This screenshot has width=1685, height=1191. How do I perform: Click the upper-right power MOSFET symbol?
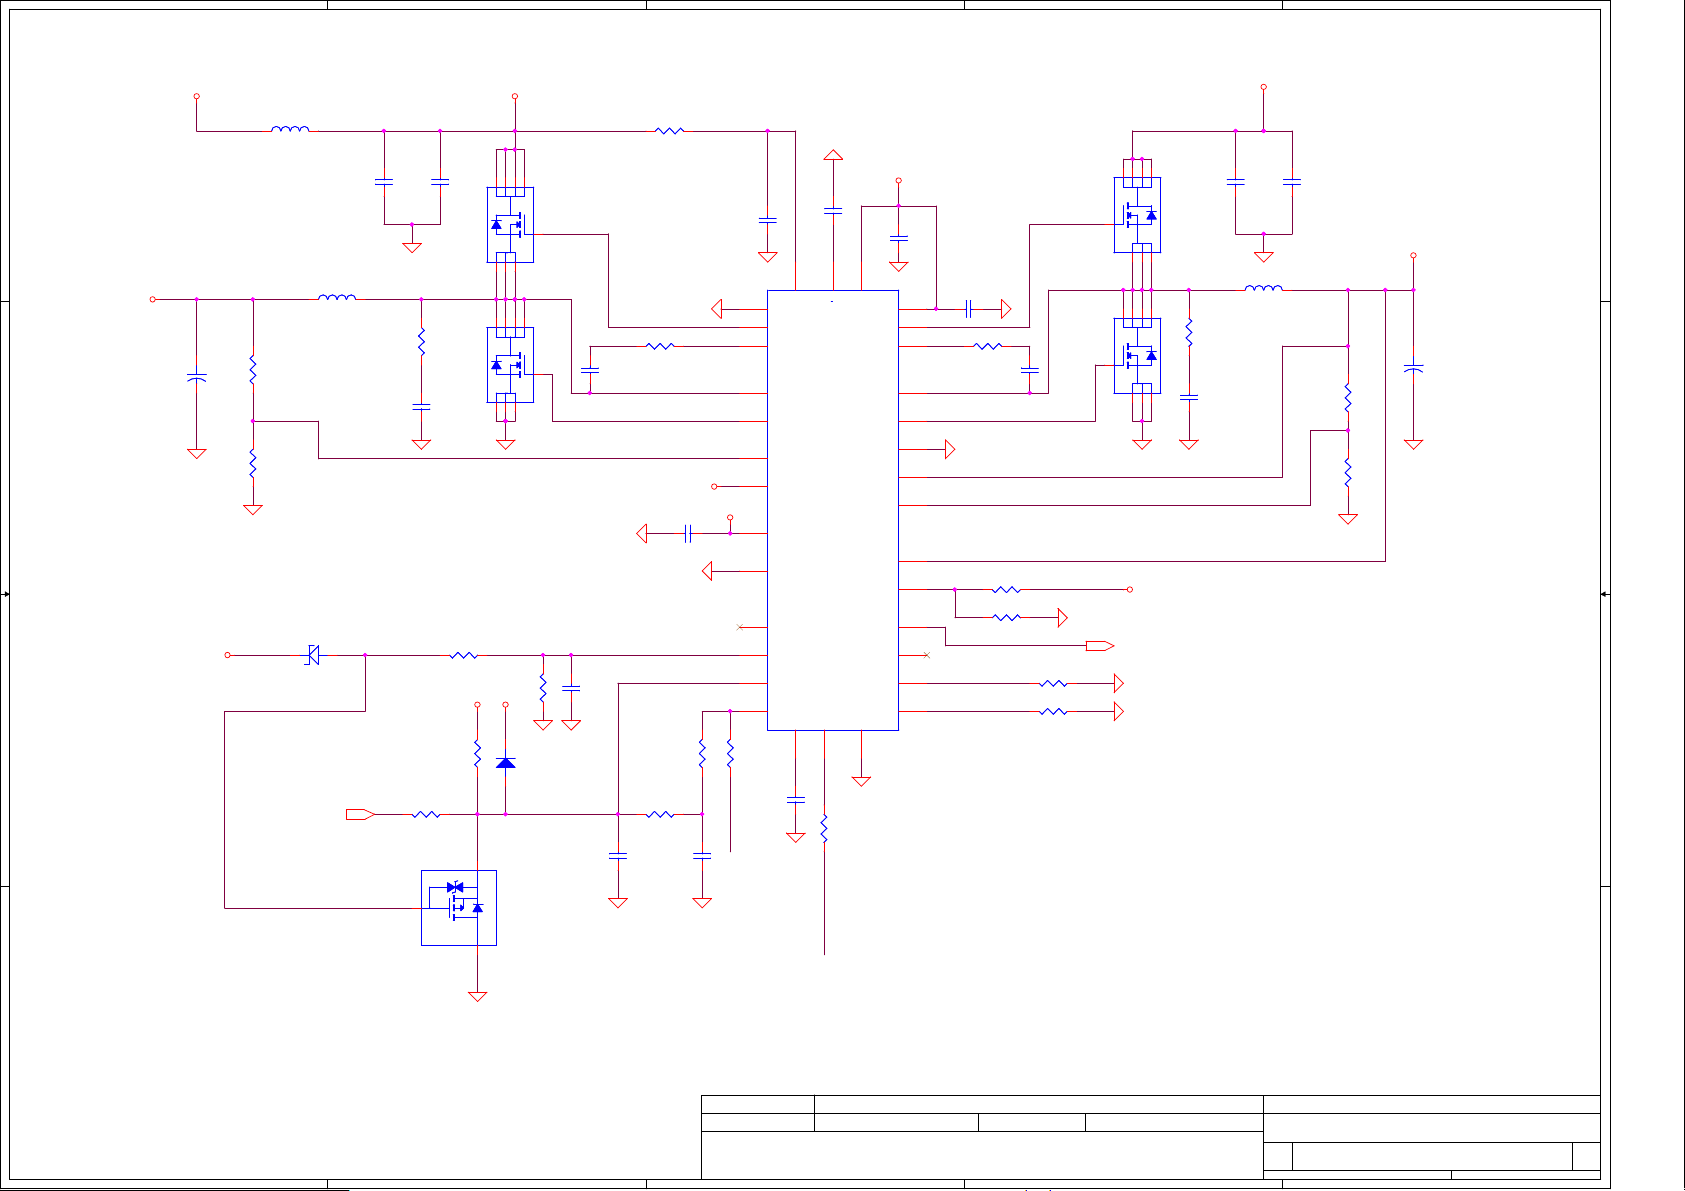coord(1137,215)
